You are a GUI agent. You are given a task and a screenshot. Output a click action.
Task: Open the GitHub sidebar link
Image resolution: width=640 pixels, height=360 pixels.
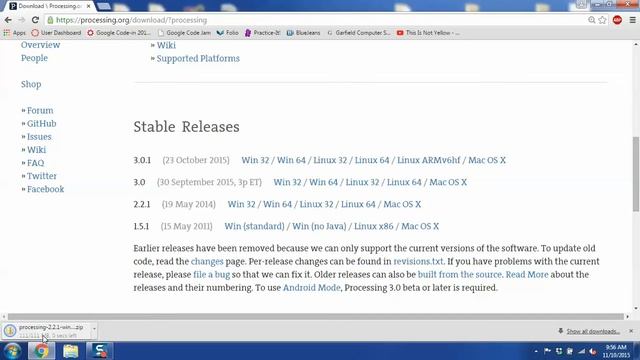42,123
